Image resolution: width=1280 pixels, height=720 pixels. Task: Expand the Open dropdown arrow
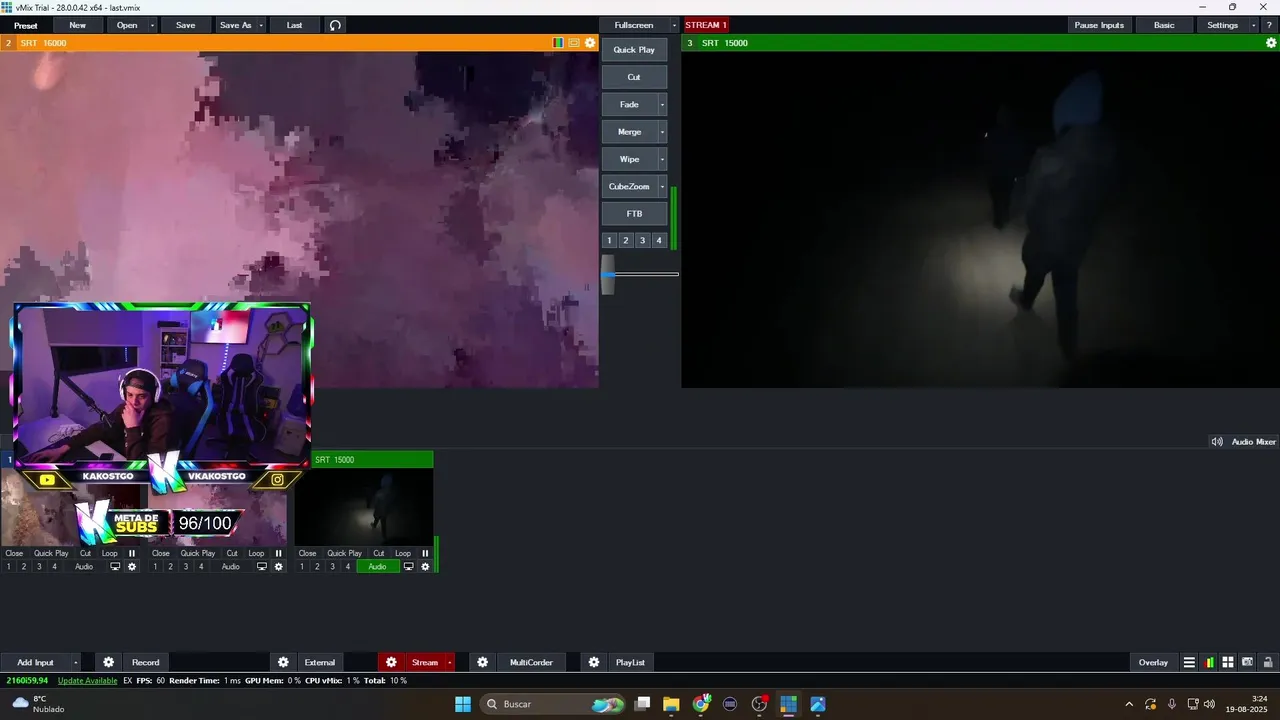point(153,25)
